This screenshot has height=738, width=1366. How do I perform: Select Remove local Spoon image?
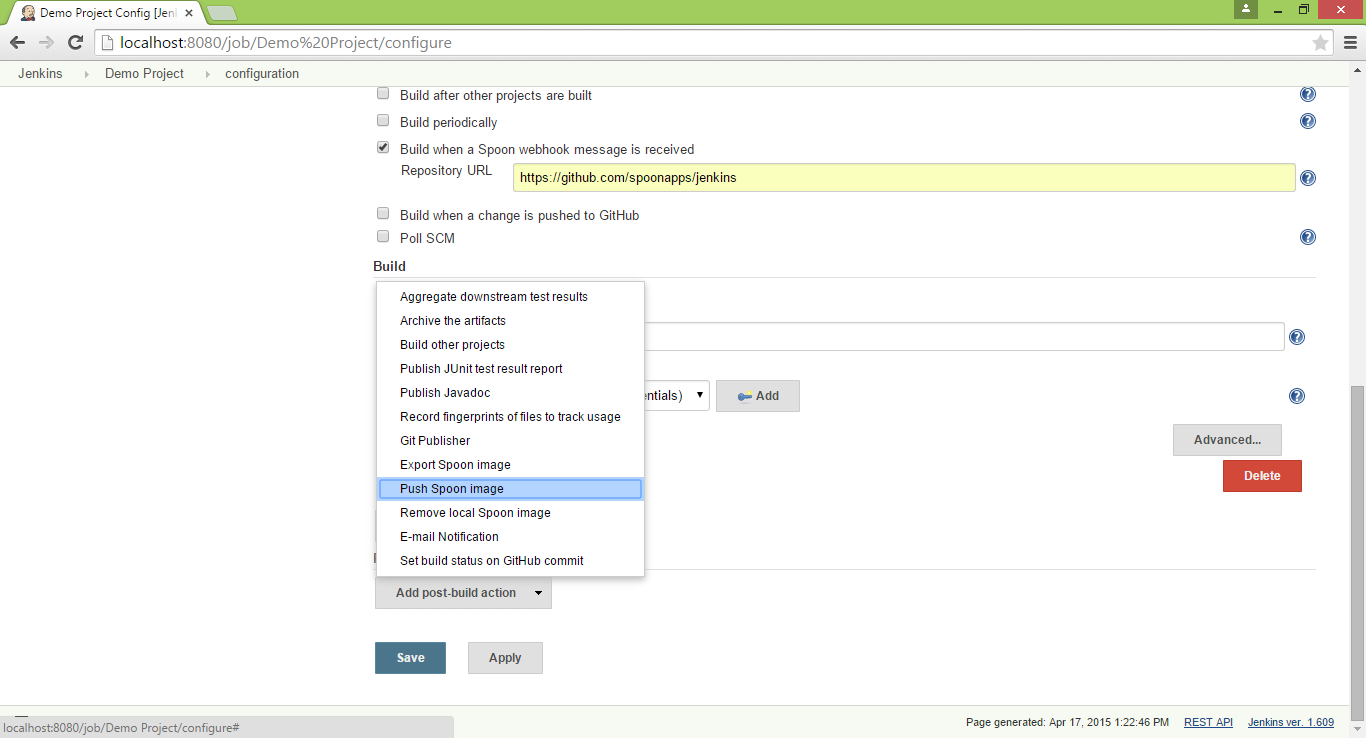click(x=510, y=513)
